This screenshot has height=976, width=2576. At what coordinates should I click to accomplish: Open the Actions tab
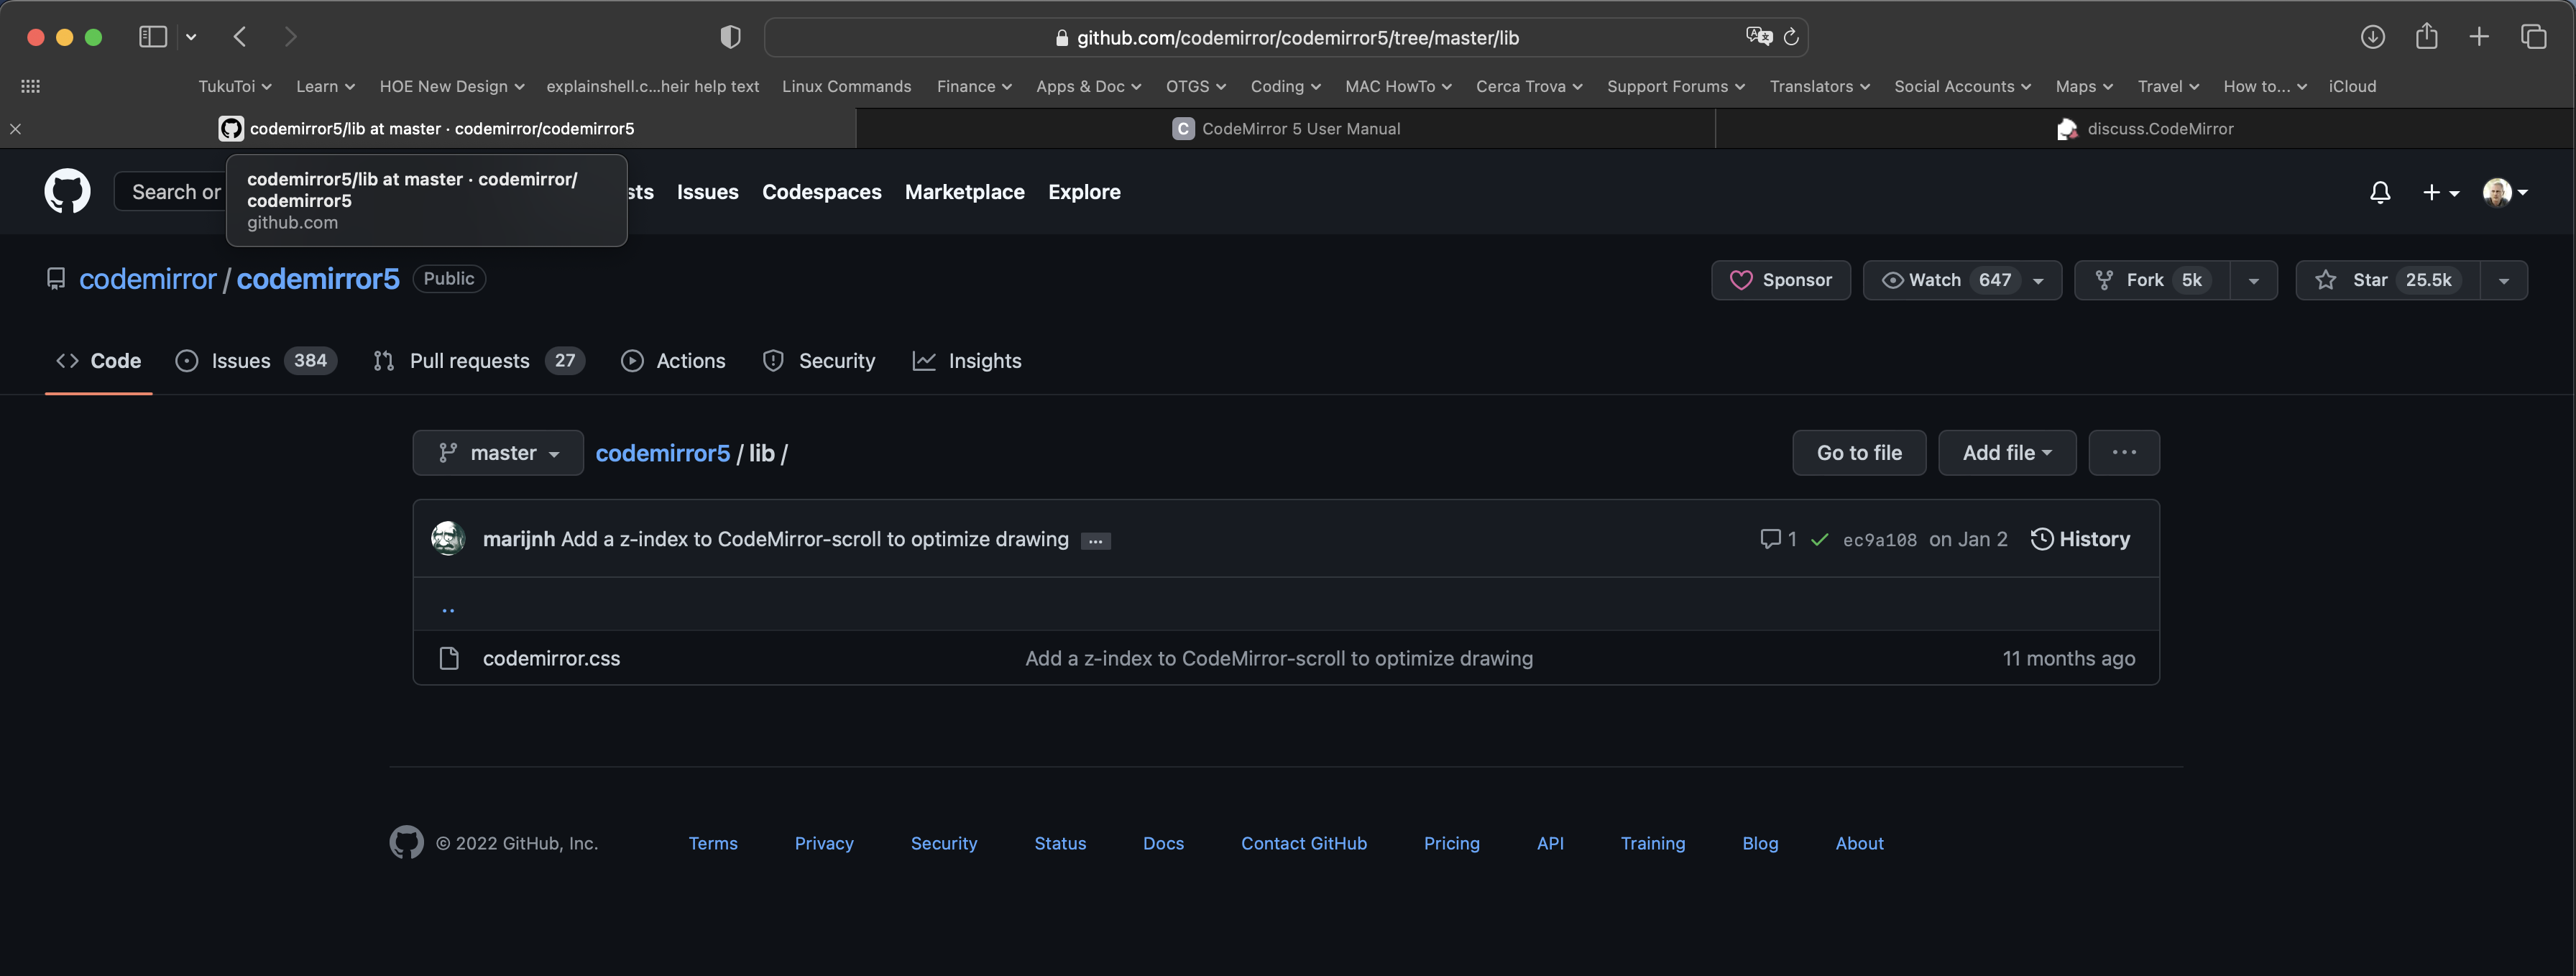coord(673,361)
